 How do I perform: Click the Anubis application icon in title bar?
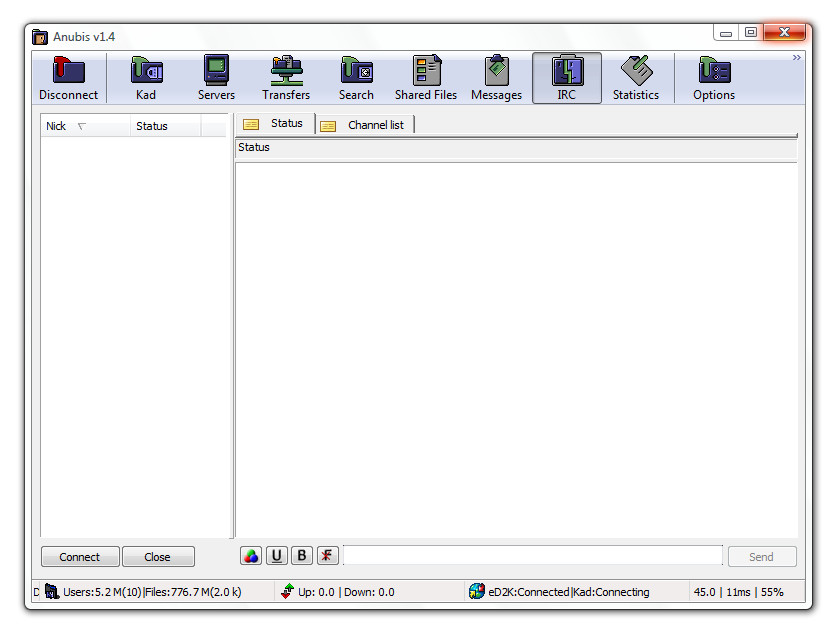coord(40,37)
